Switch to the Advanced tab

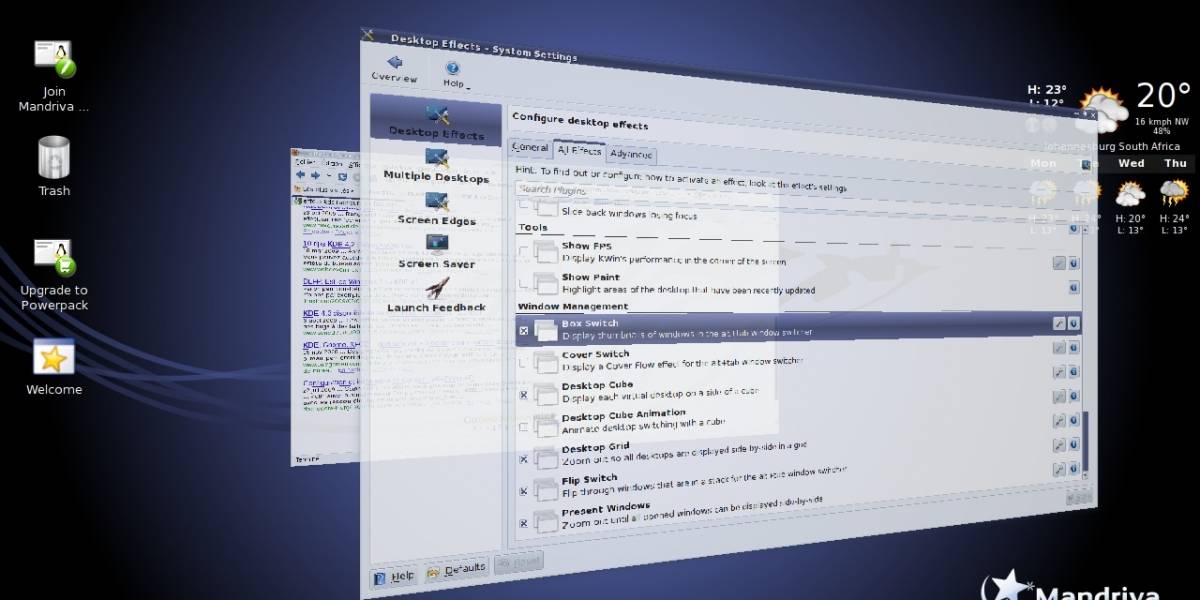(x=631, y=154)
